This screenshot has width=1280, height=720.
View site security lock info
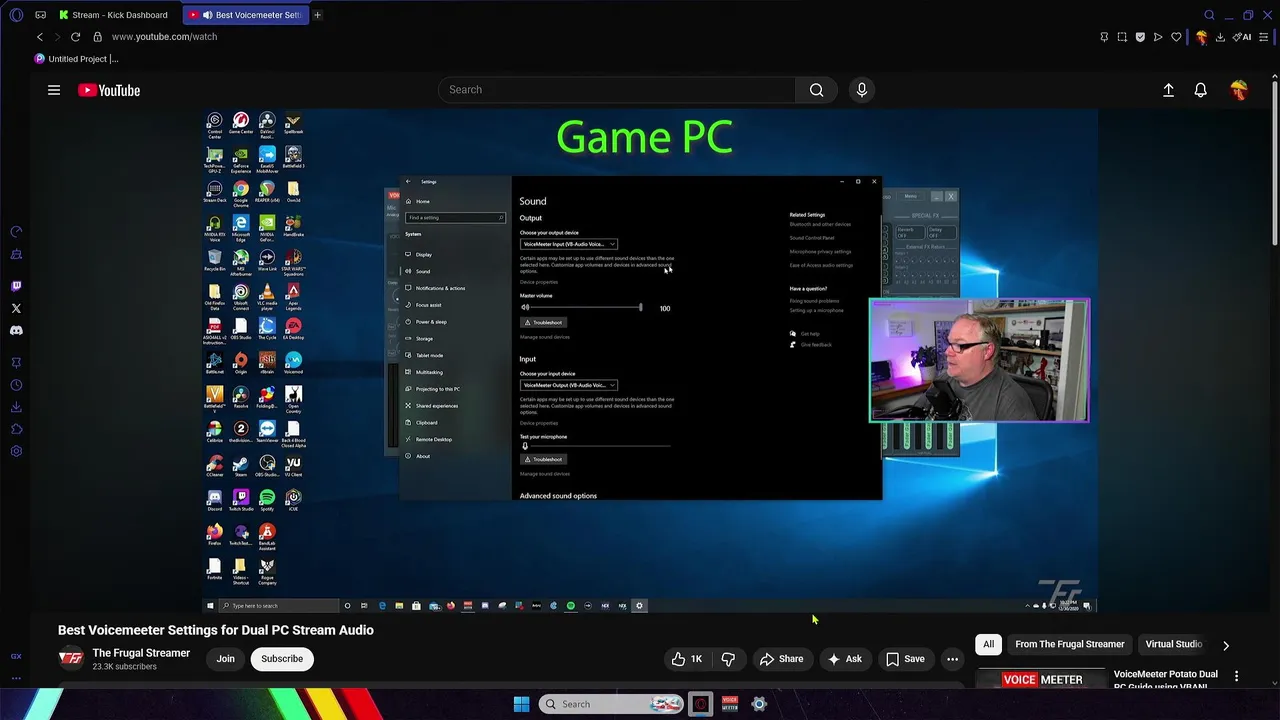(97, 37)
